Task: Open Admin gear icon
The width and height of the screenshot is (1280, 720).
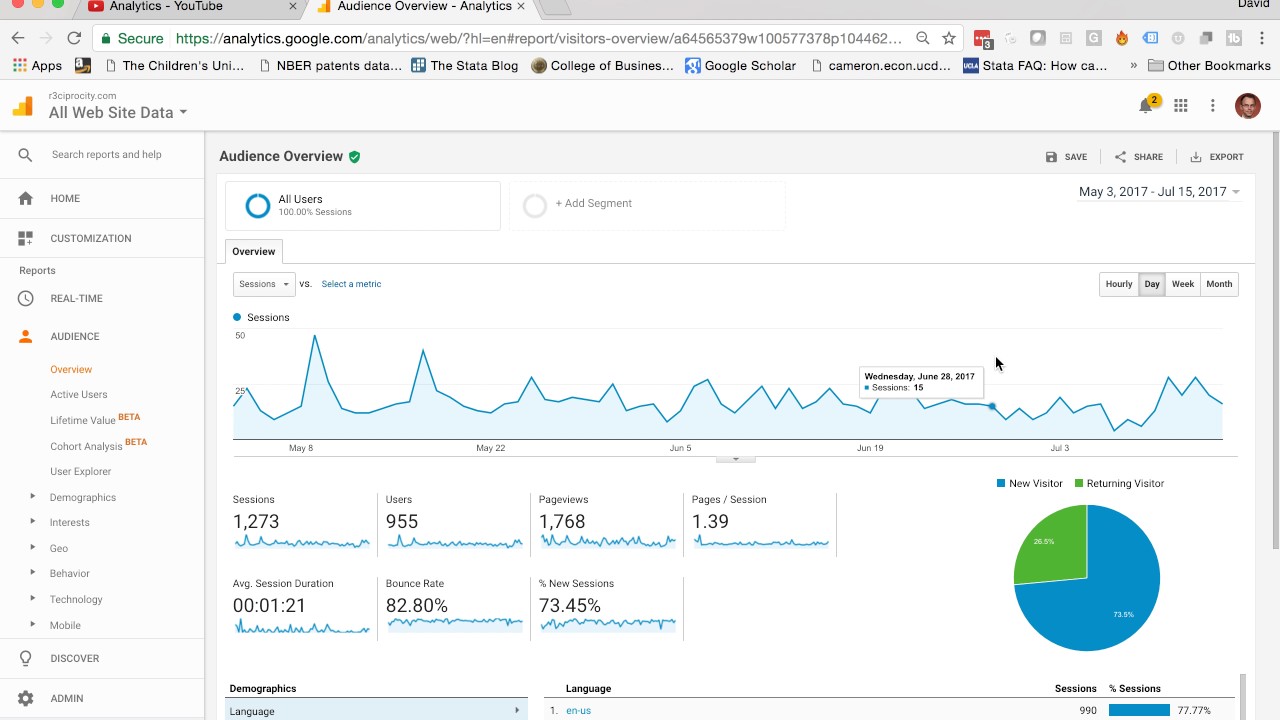Action: 26,698
